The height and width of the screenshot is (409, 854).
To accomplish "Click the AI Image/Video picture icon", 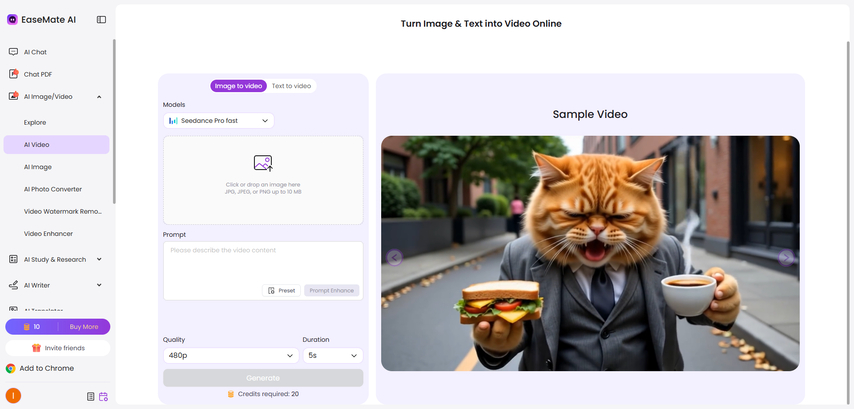I will click(14, 96).
